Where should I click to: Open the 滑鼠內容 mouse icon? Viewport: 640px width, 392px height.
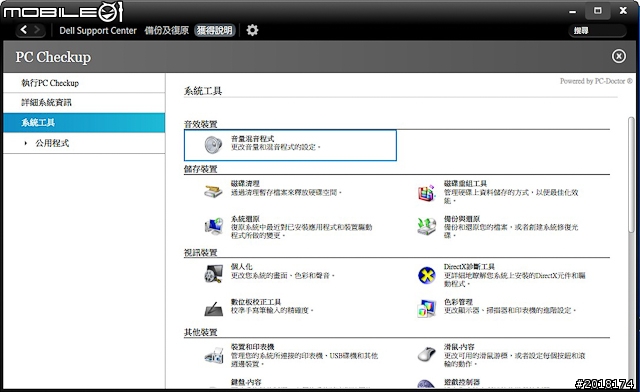[427, 354]
